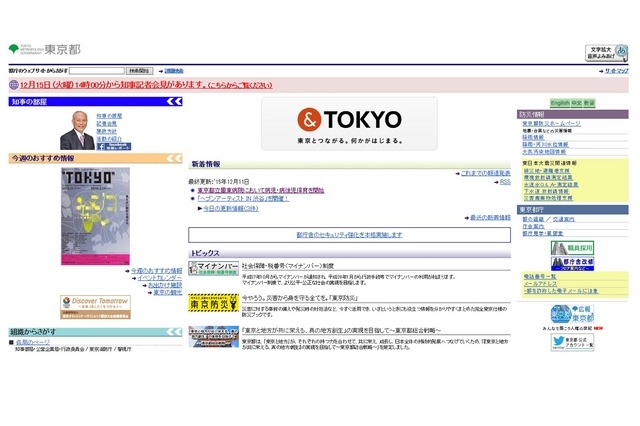Image resolution: width=640 pixels, height=426 pixels.
Task: Open the これまでの報道発表 link
Action: [485, 173]
